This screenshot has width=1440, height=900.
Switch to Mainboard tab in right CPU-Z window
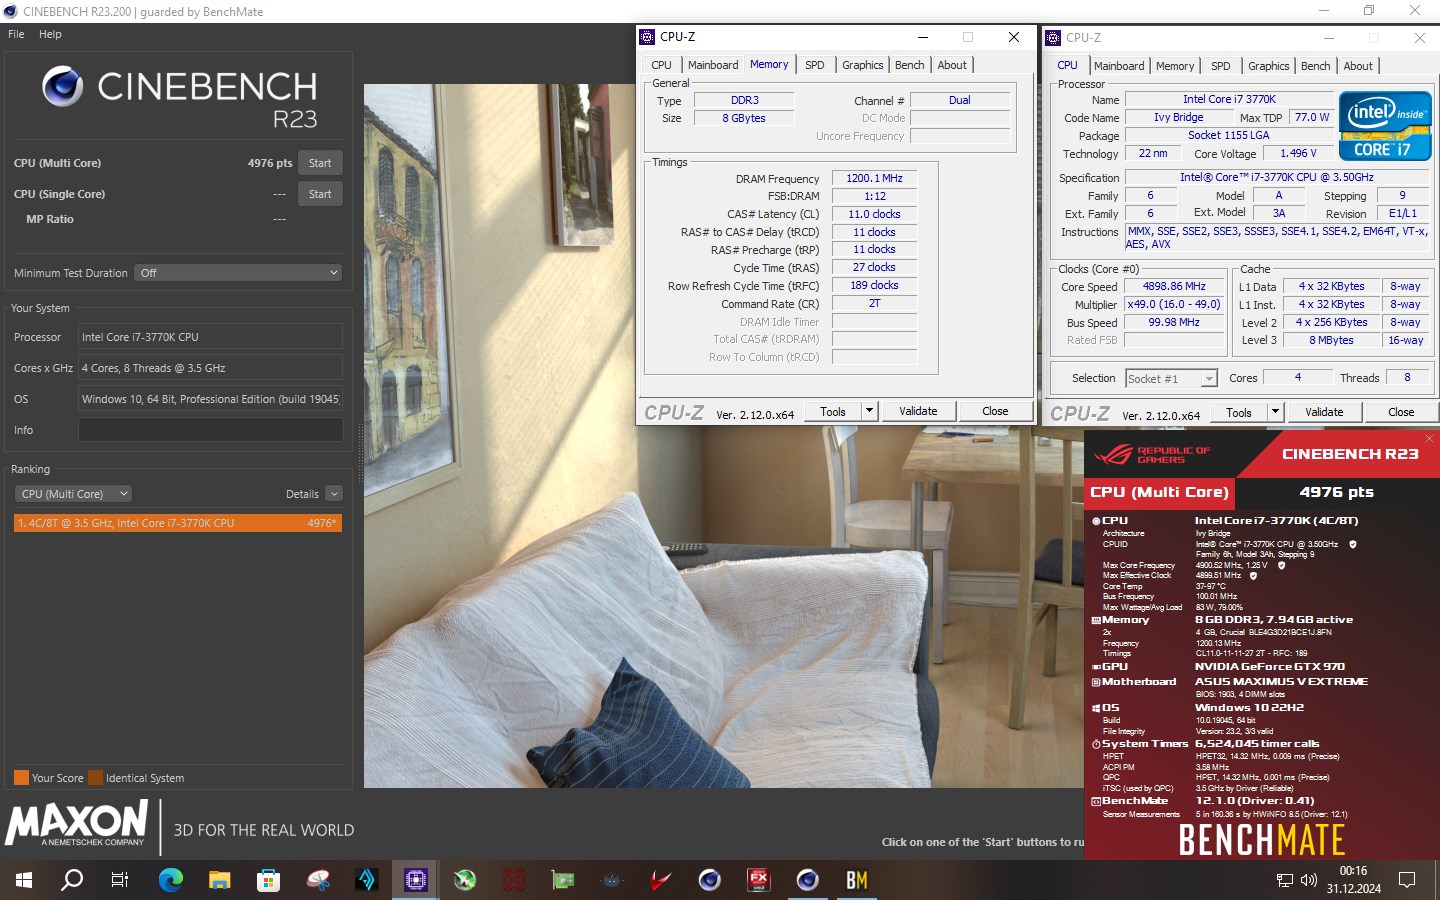coord(1119,66)
